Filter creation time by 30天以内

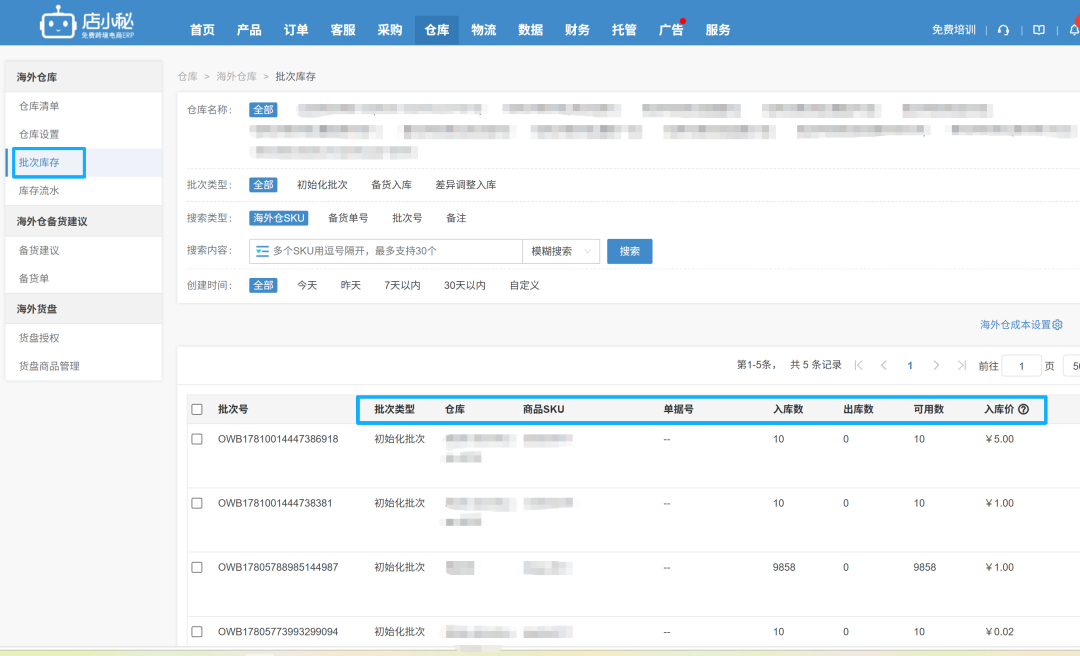(x=465, y=285)
